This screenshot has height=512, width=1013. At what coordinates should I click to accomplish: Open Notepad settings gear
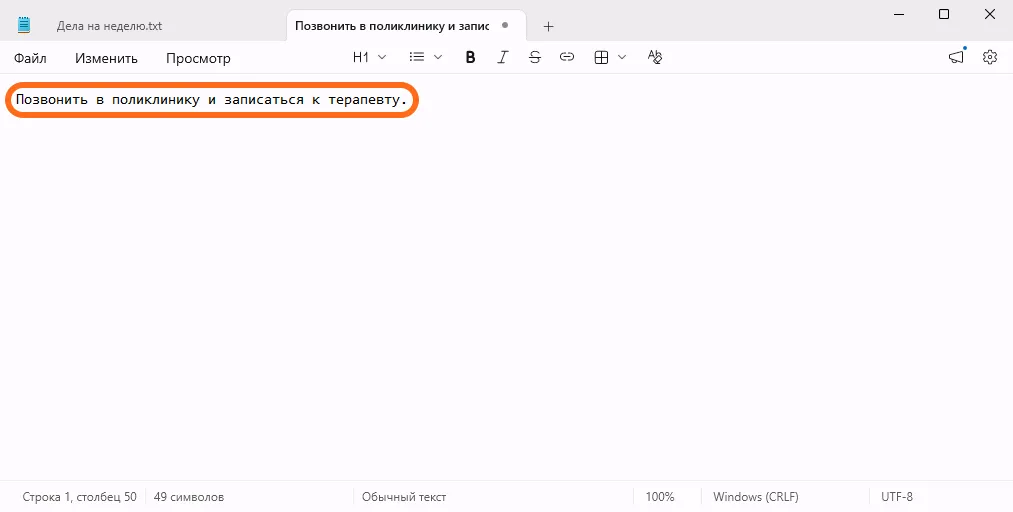990,57
